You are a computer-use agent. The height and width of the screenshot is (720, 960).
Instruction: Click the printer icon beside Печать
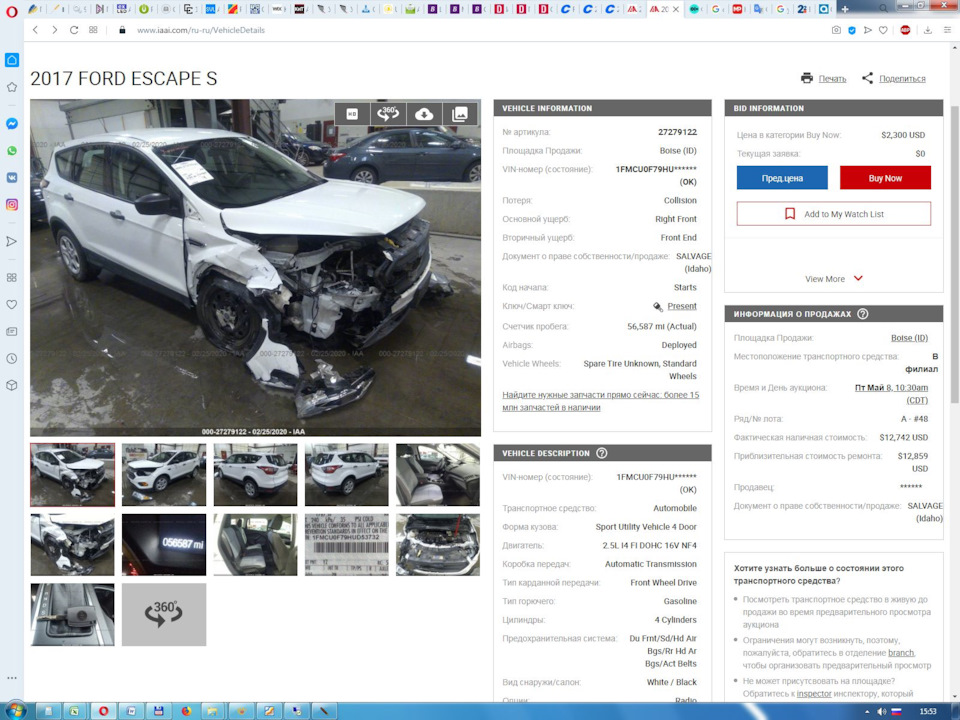[x=807, y=78]
